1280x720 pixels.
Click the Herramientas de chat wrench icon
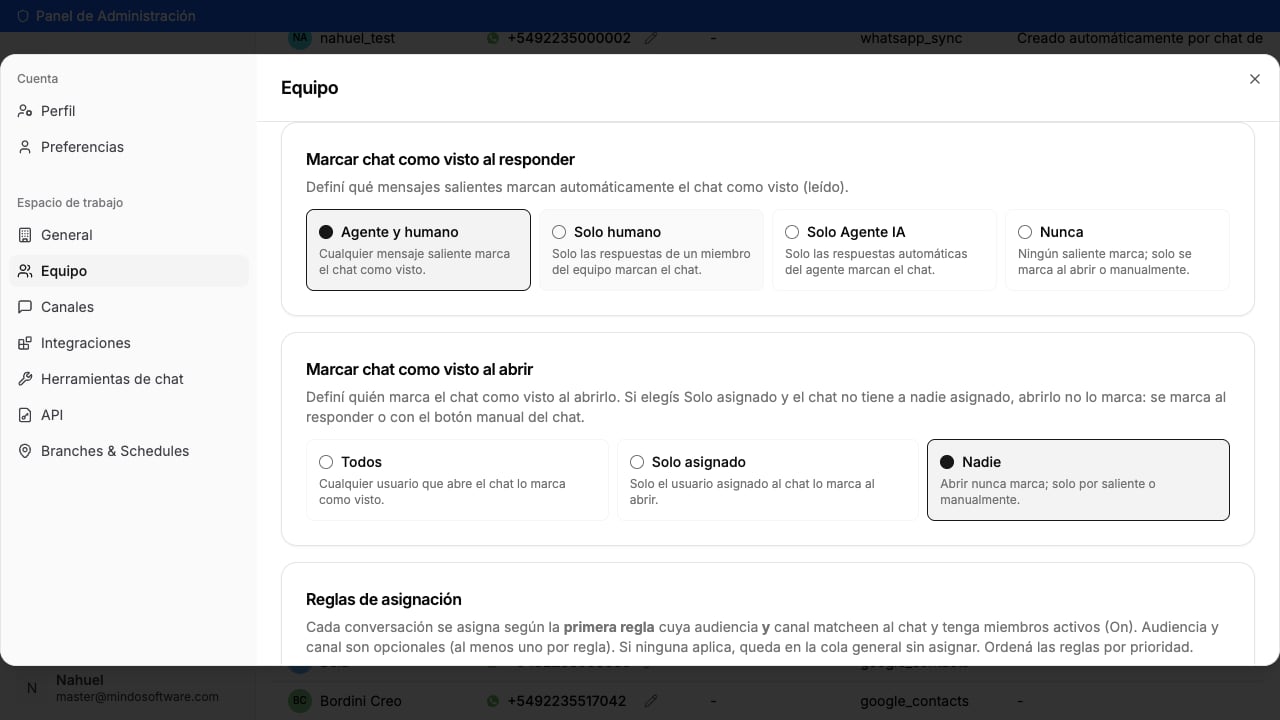point(25,379)
